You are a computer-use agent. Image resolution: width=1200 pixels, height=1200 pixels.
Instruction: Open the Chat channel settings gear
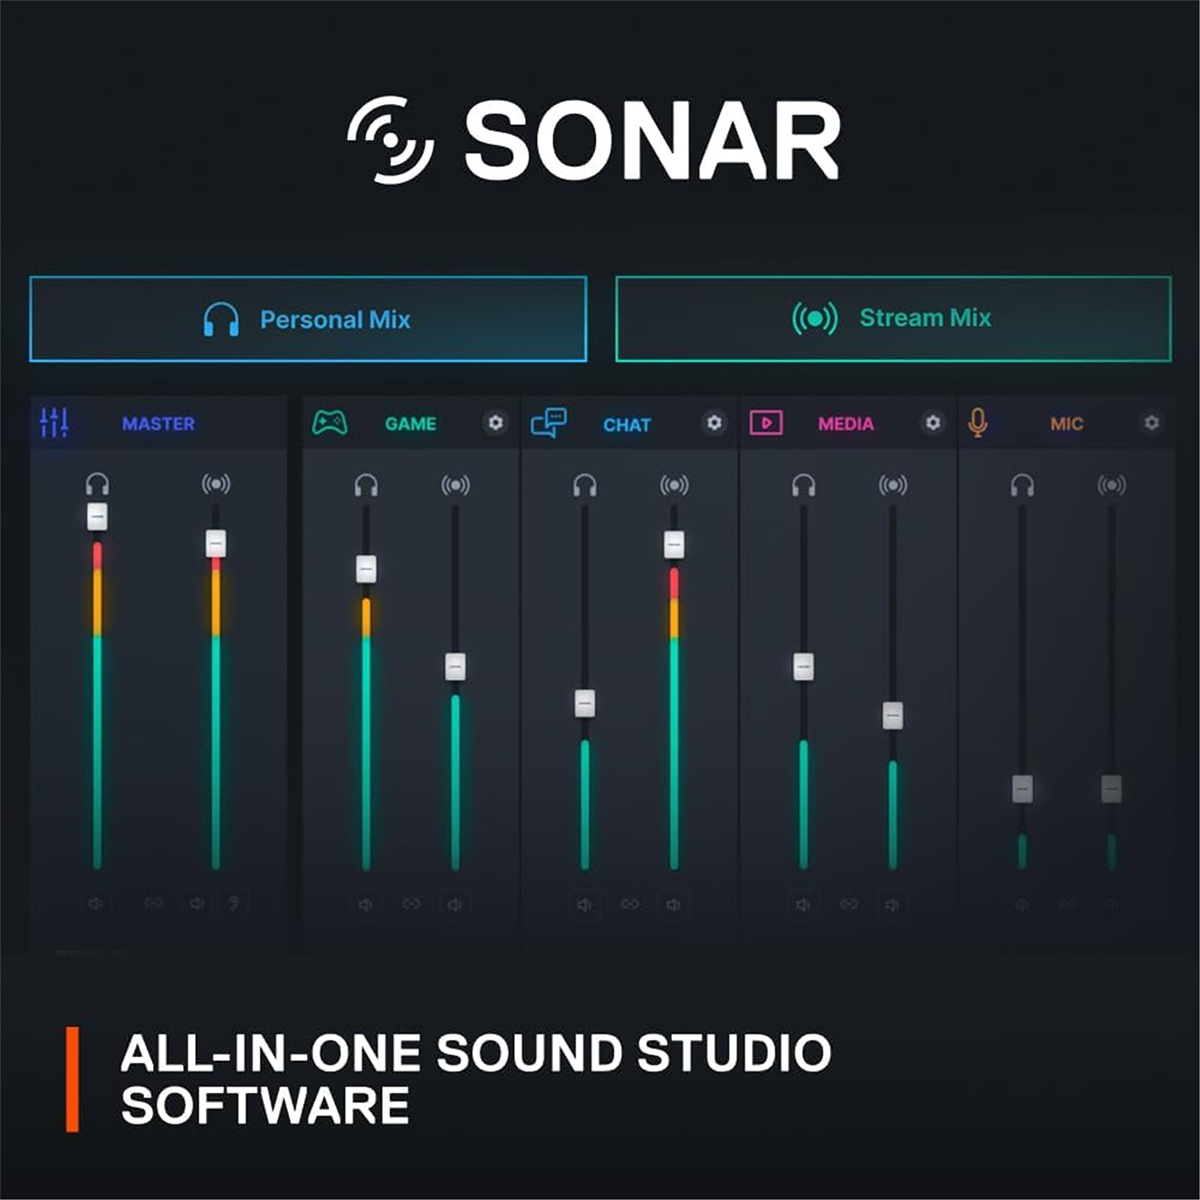(714, 424)
